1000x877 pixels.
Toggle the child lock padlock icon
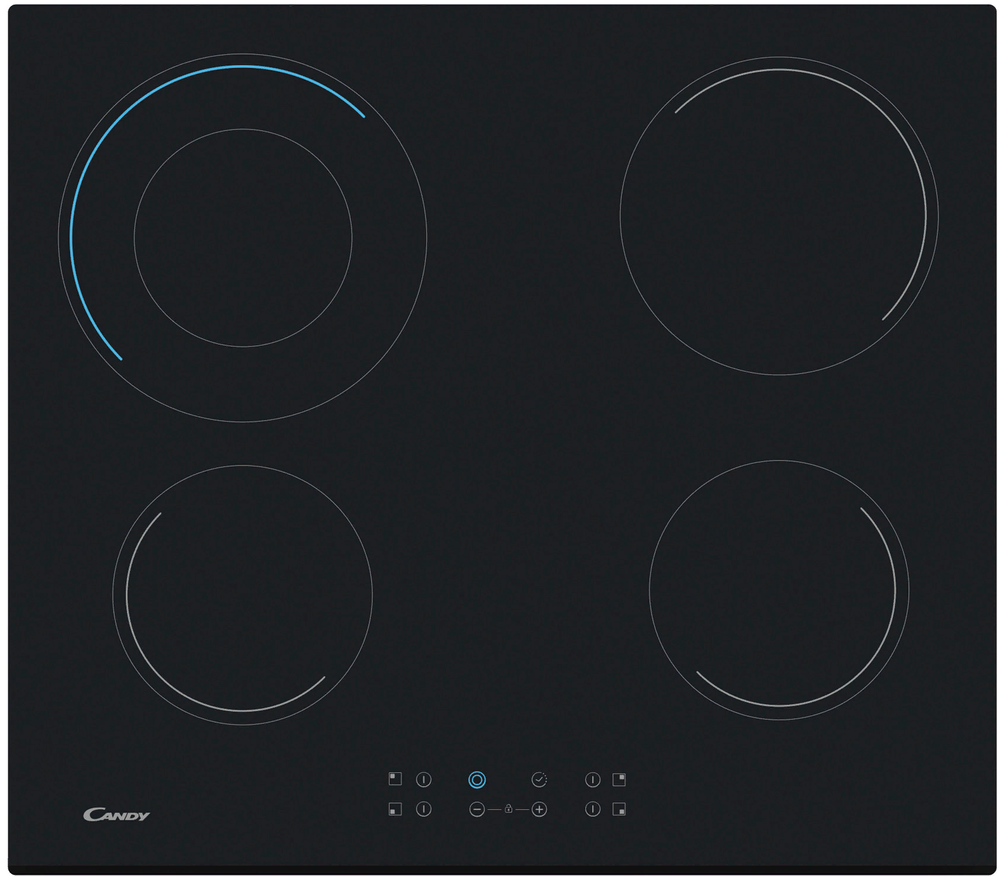tap(508, 809)
